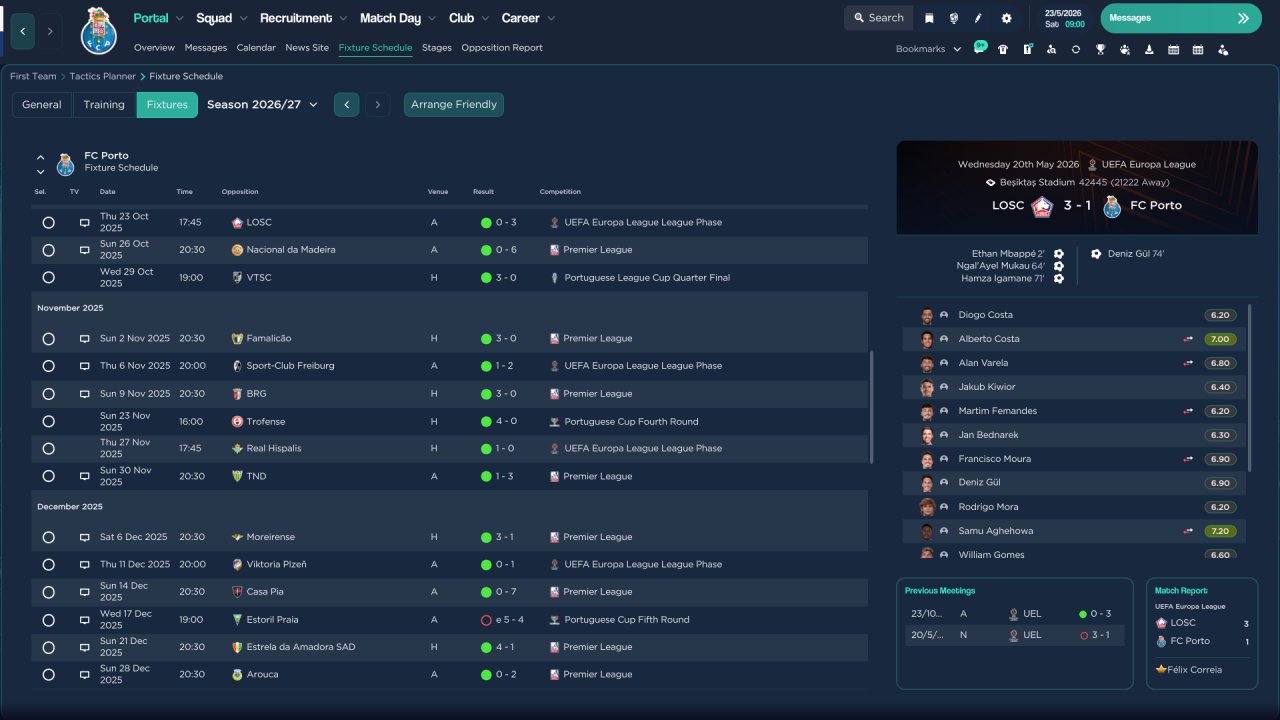Open the Career dropdown menu
The height and width of the screenshot is (720, 1280).
point(528,18)
